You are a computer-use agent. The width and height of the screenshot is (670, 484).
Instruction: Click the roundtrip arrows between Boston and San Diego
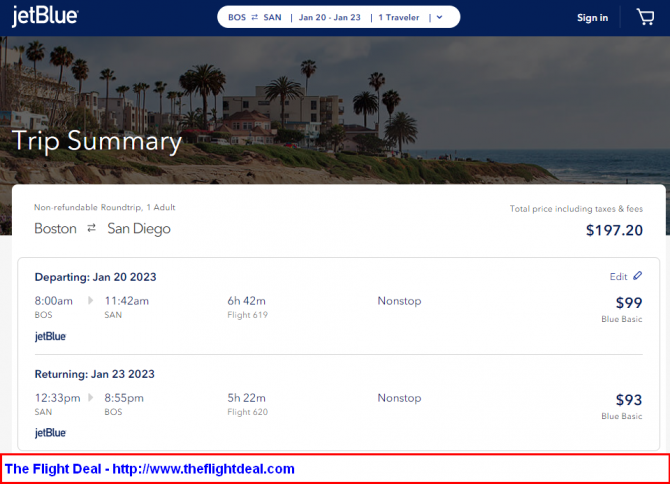91,228
